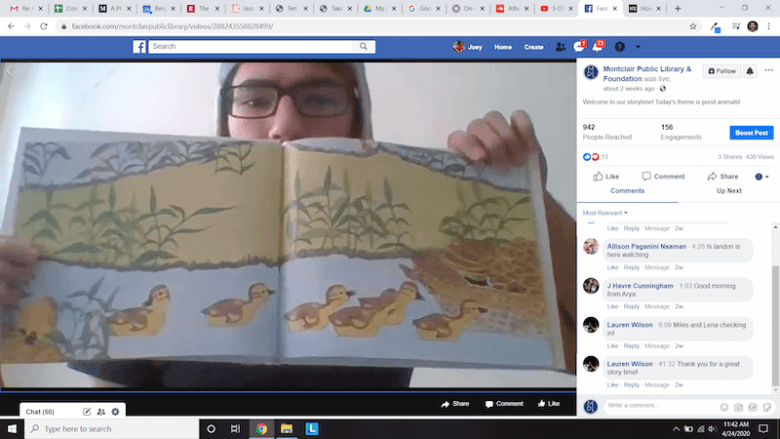Open File Explorer from the taskbar
780x439 pixels.
click(x=287, y=429)
